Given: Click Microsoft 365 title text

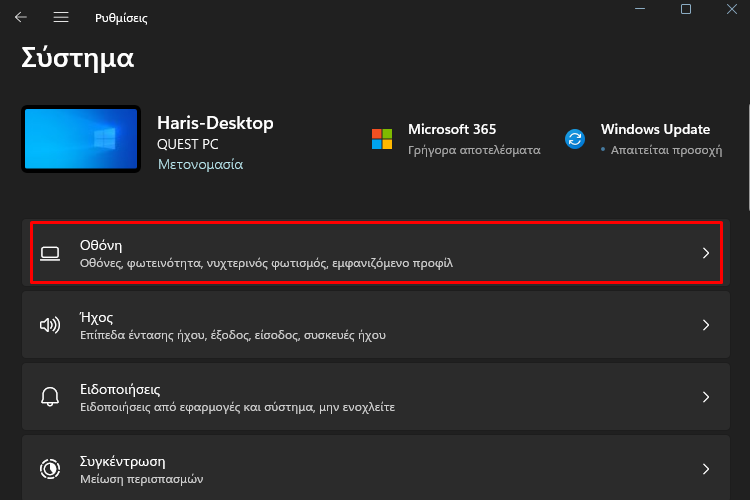Looking at the screenshot, I should click(452, 129).
